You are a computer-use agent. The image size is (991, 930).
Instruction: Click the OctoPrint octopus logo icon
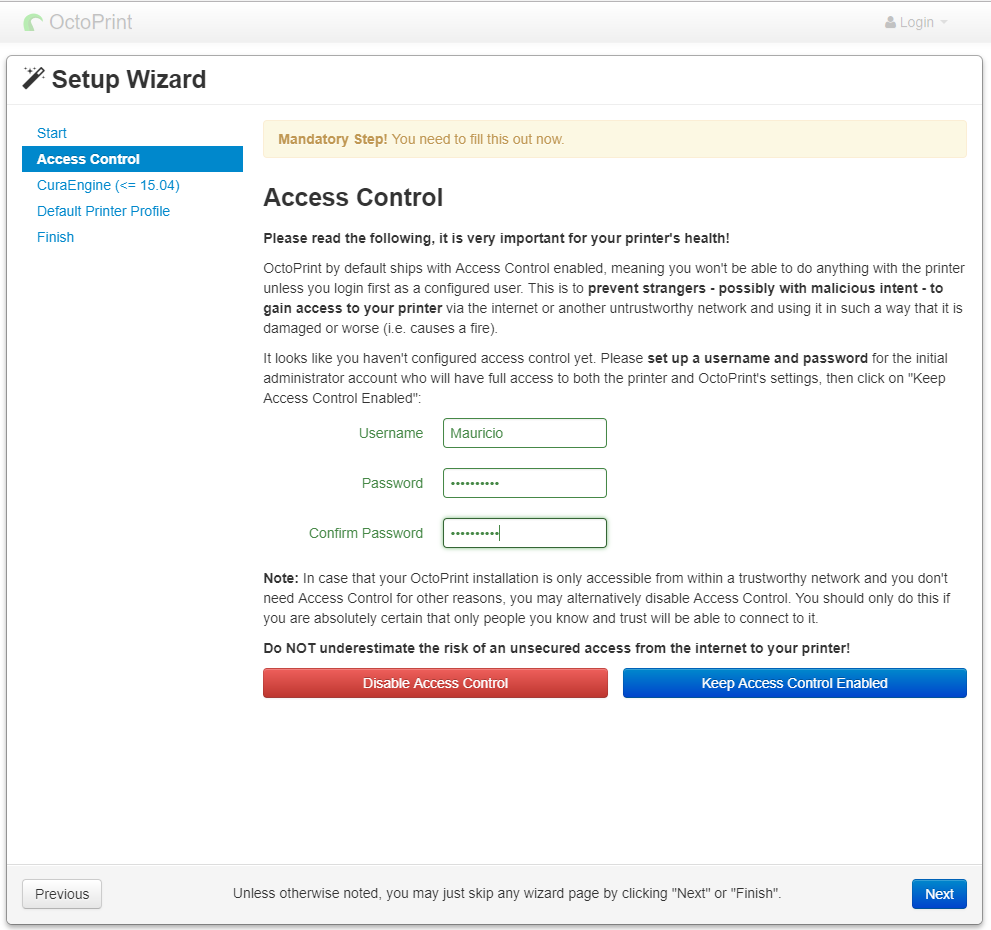coord(34,22)
